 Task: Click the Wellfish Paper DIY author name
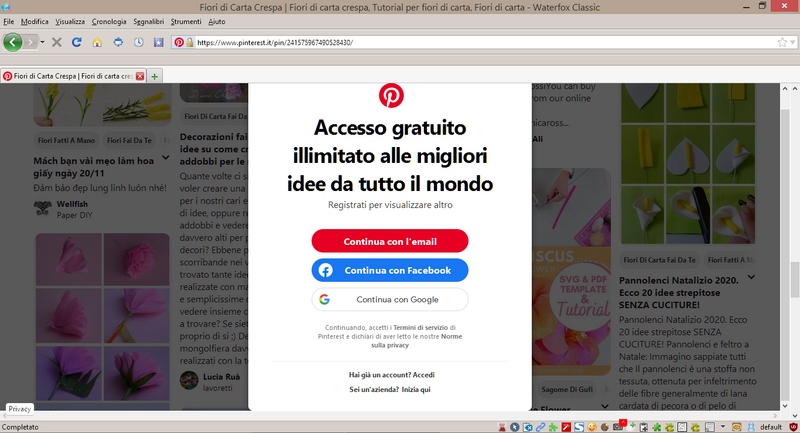pos(72,204)
